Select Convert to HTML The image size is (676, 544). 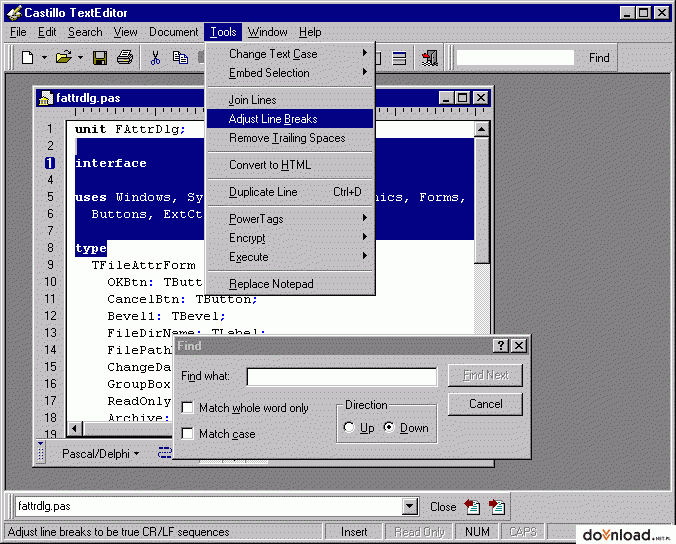point(291,165)
